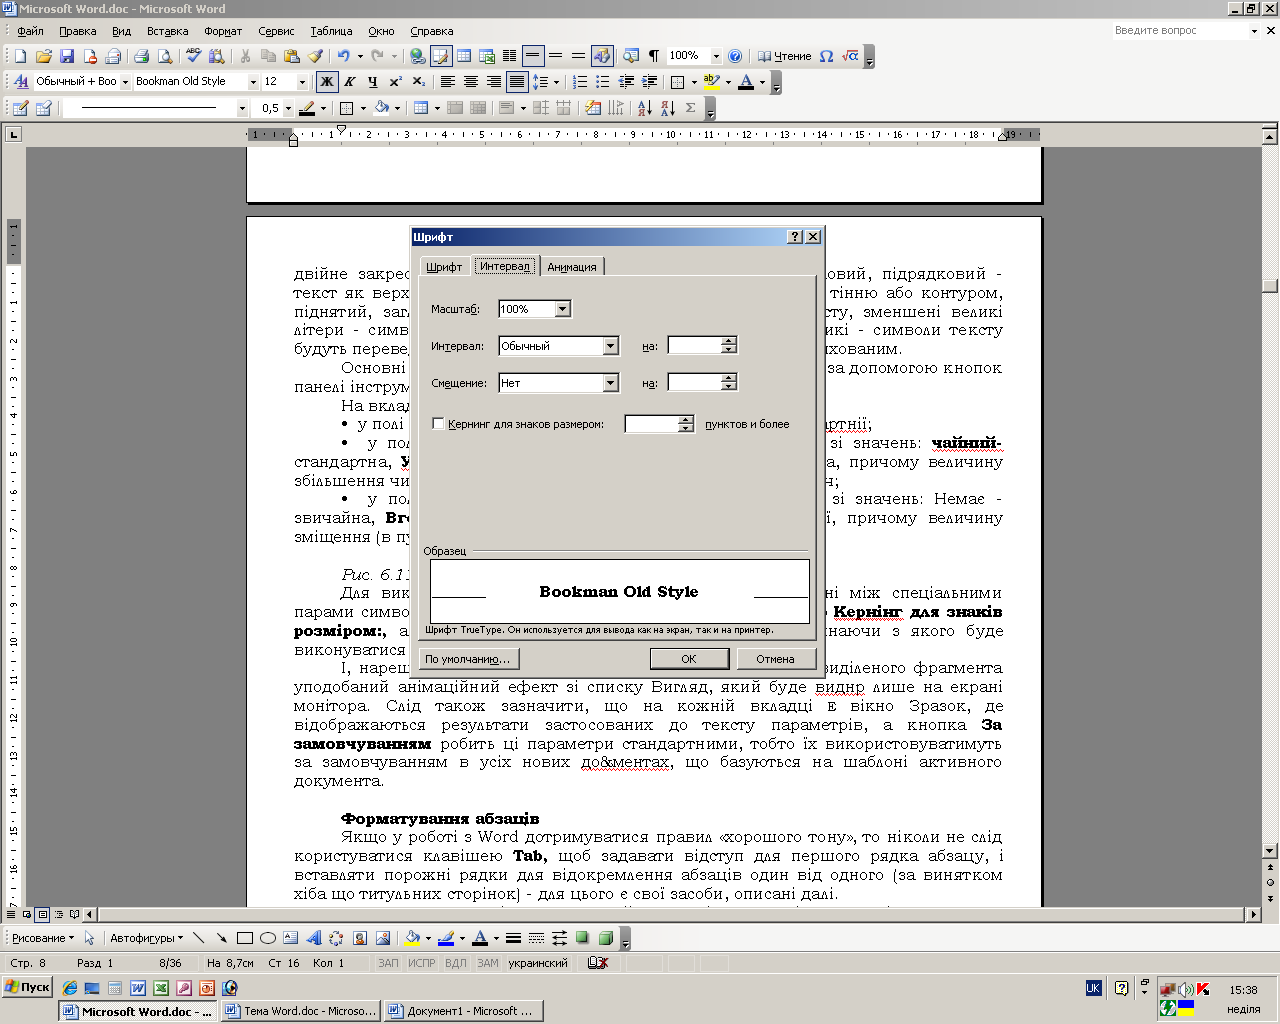Insert a text box from the Drawing toolbar
The image size is (1280, 1024).
click(x=290, y=938)
